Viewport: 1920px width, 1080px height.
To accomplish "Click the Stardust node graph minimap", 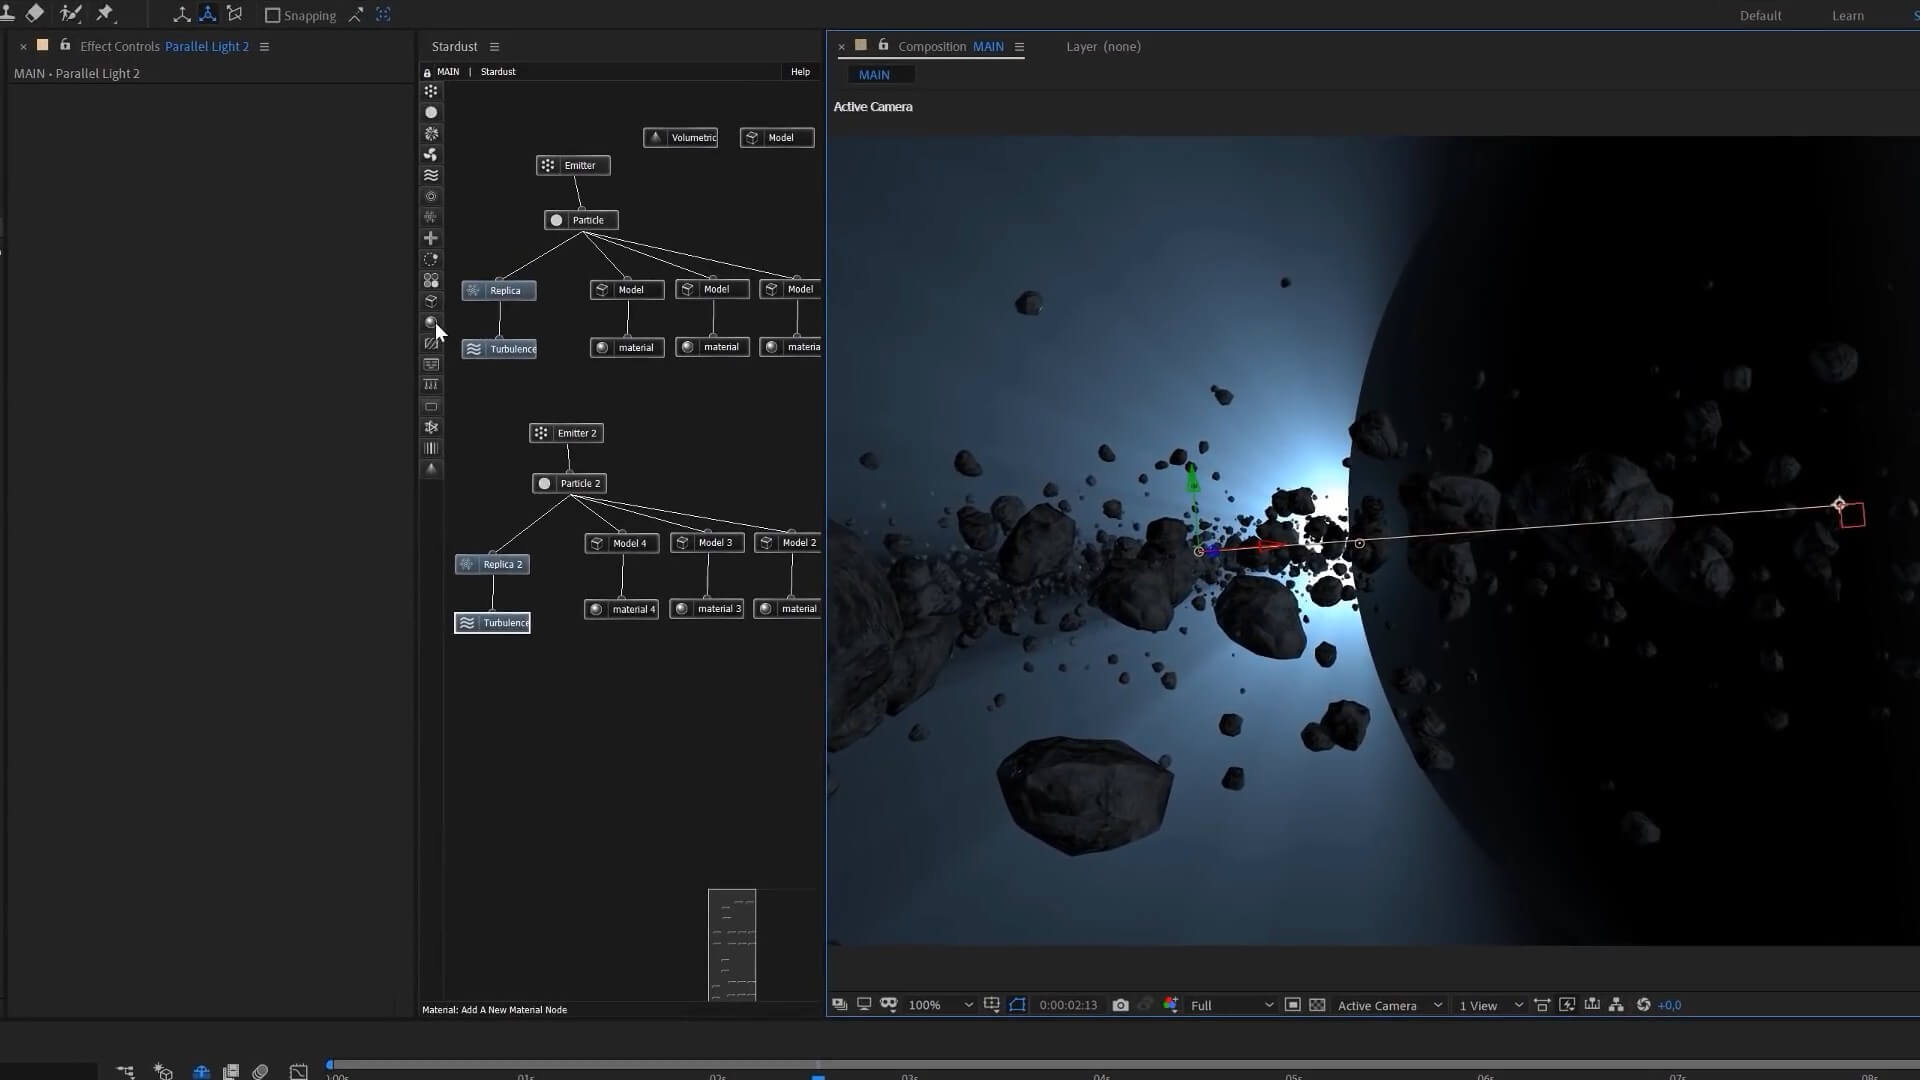I will (732, 945).
